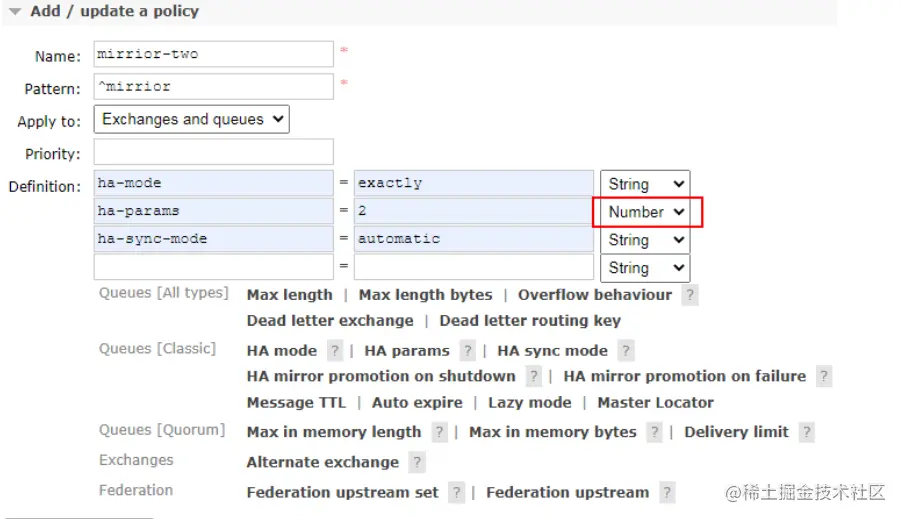Screen dimensions: 902x519
Task: Open help for Delivery limit
Action: [807, 432]
